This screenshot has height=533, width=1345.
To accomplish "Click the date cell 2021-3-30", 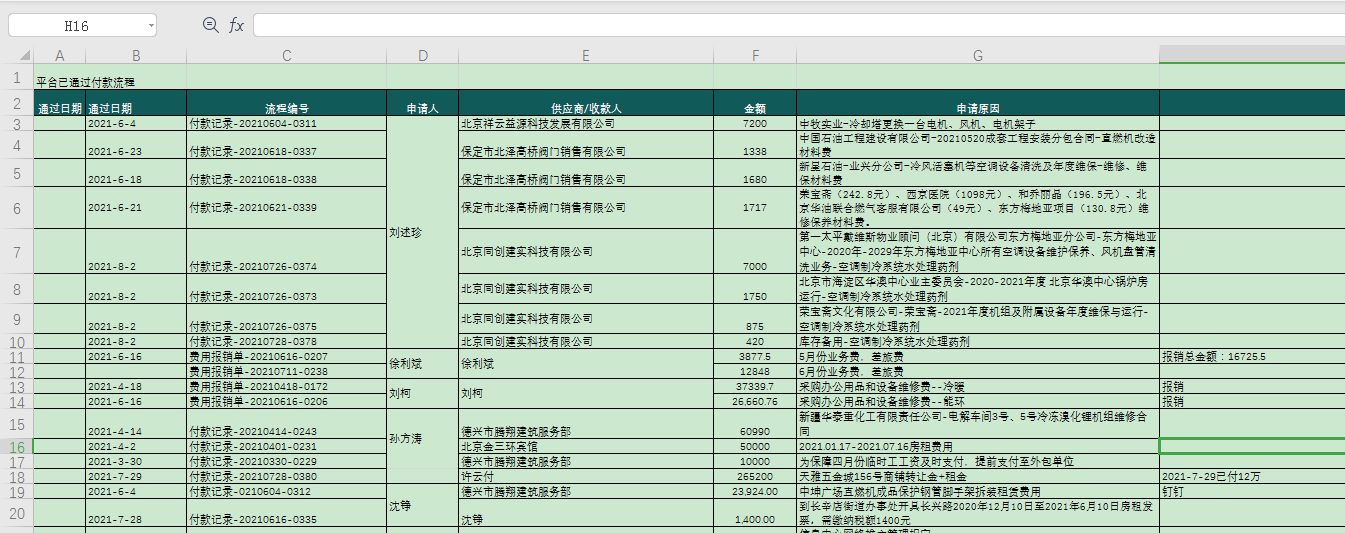I will click(x=136, y=462).
